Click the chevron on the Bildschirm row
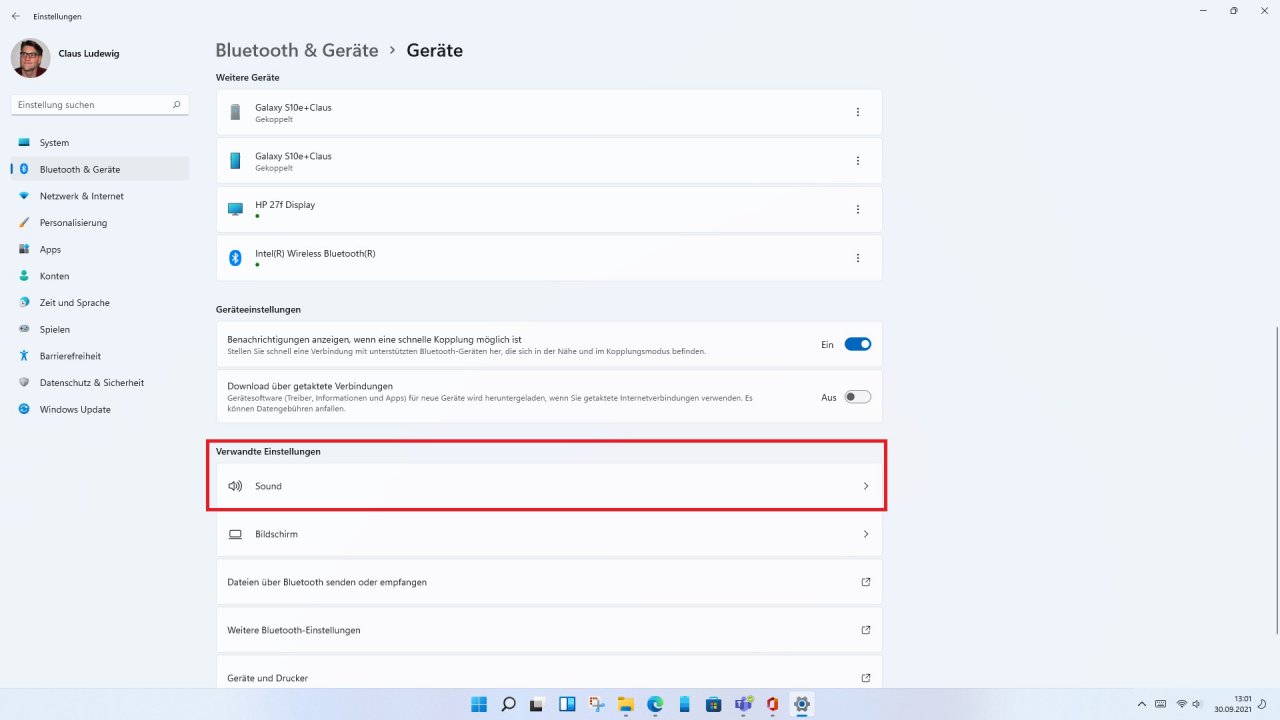 (x=866, y=534)
